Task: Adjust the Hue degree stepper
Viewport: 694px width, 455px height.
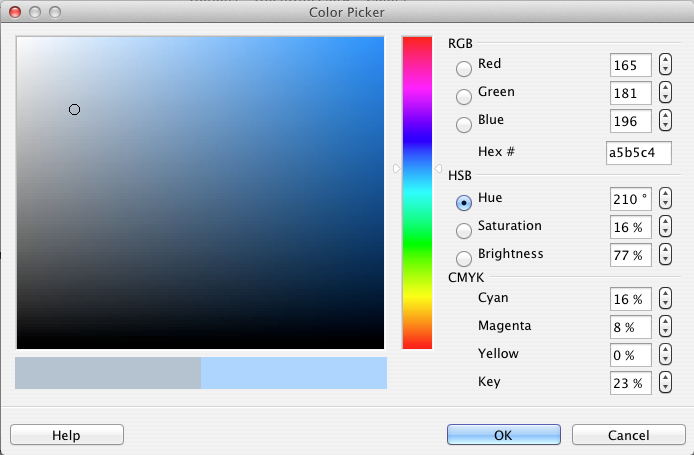Action: coord(665,198)
